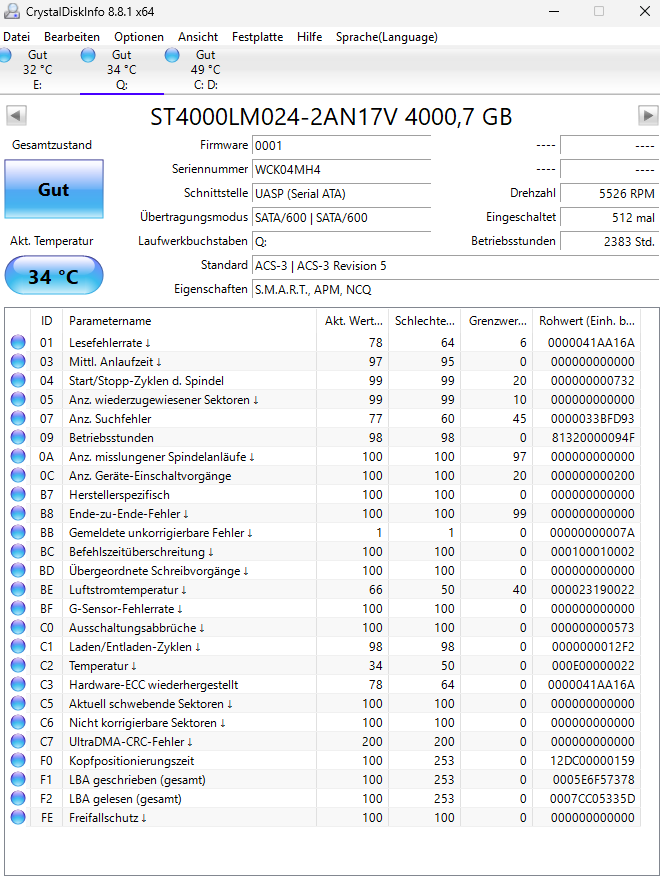
Task: Click the disk title ST4000LM024-2AN17V 4000,7 GB
Action: click(331, 117)
